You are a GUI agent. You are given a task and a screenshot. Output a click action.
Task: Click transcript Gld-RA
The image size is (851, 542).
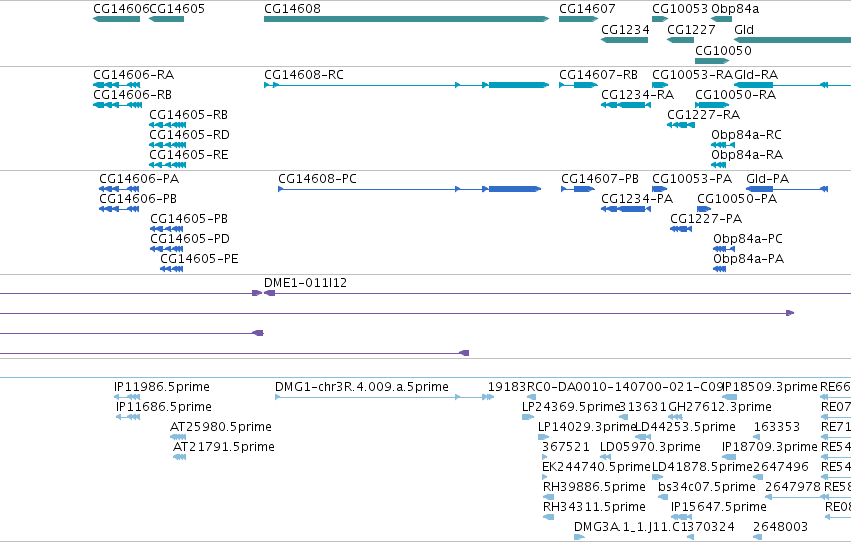pos(792,85)
